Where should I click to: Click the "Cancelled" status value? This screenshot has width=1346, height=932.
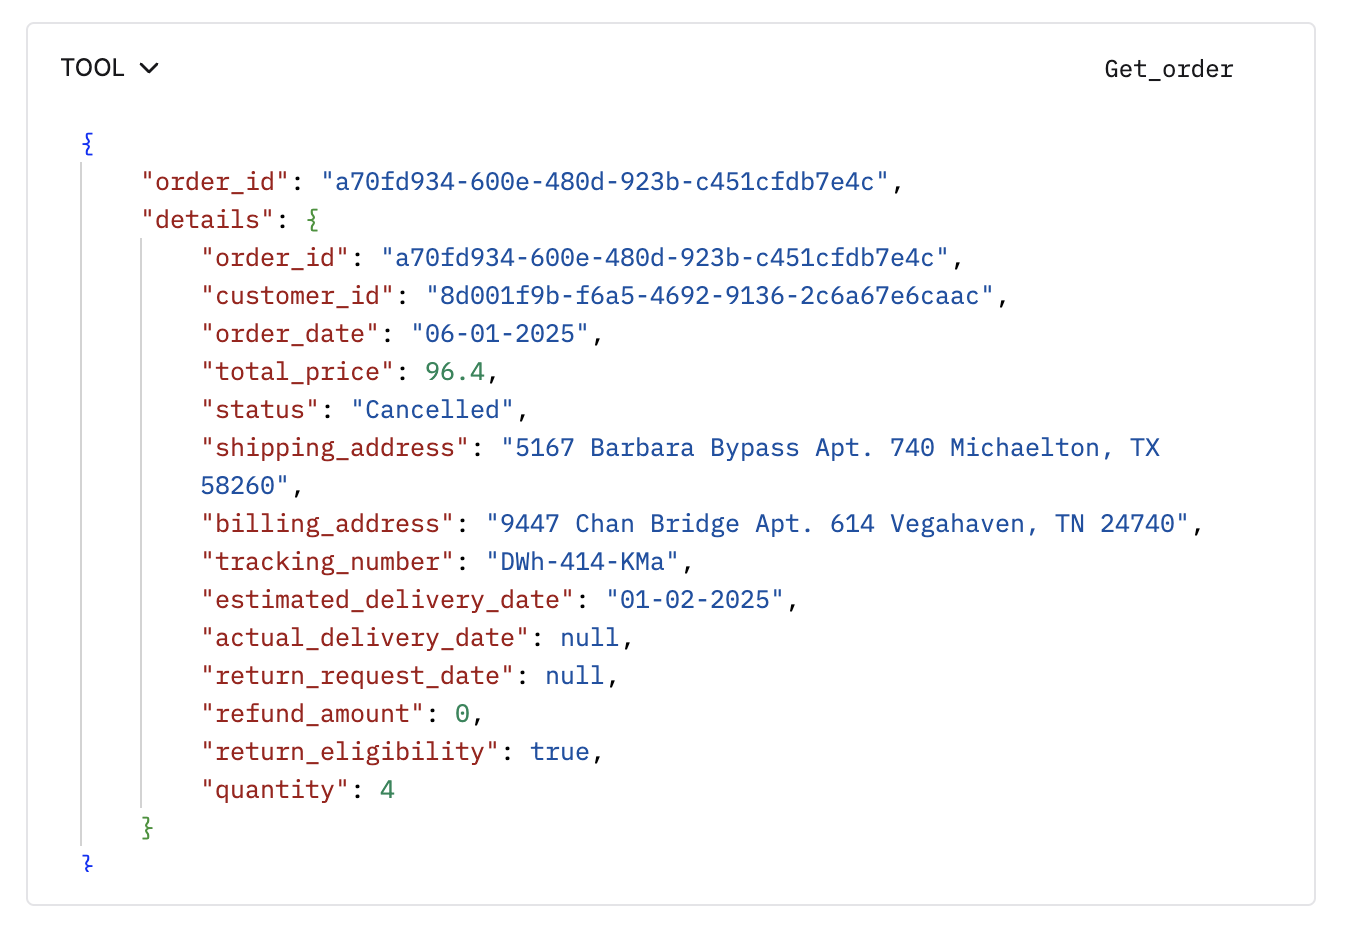click(432, 410)
